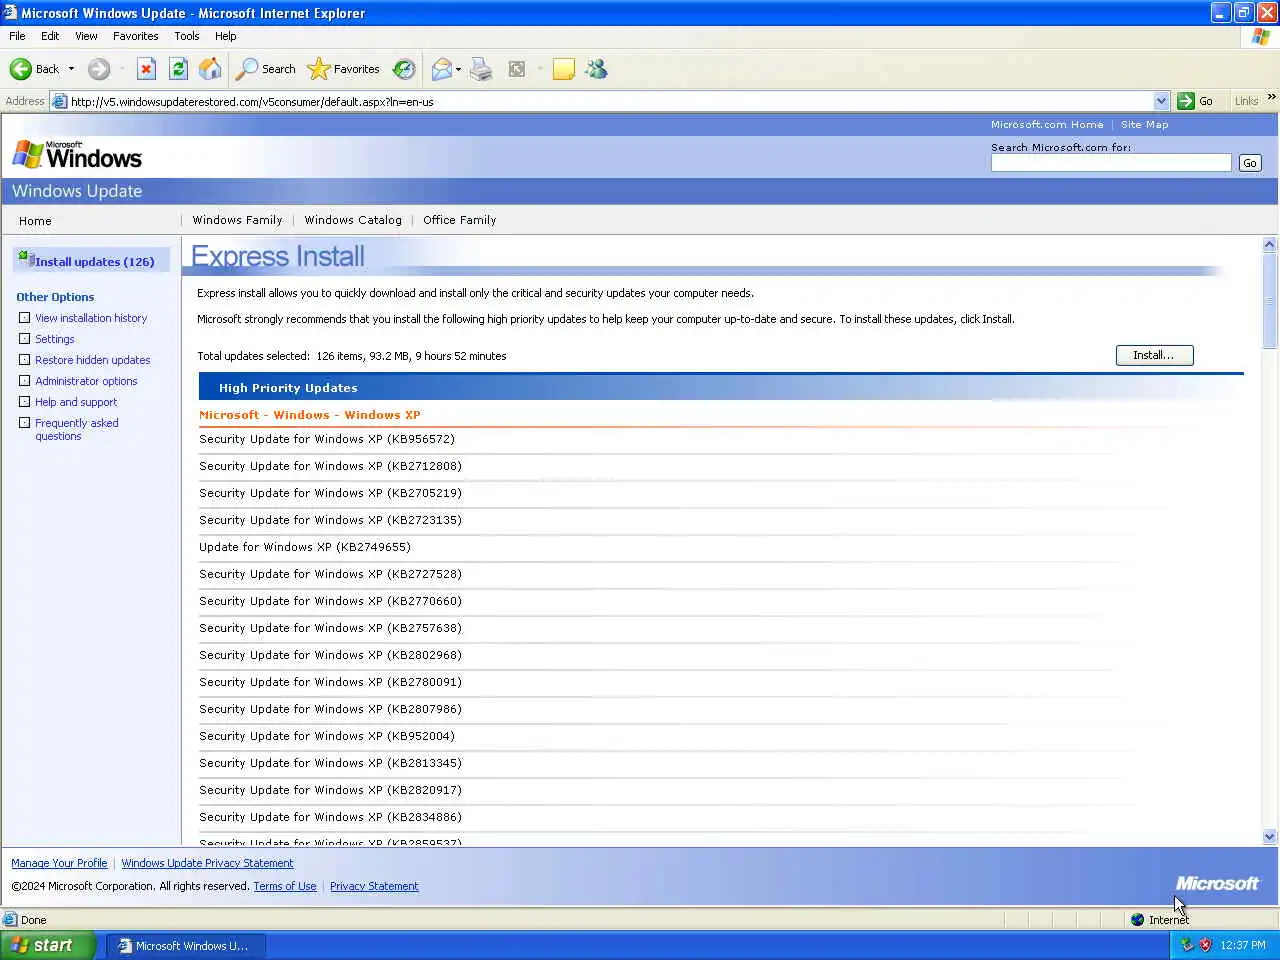Open the Windows Catalog tab
Viewport: 1280px width, 960px height.
coord(353,220)
